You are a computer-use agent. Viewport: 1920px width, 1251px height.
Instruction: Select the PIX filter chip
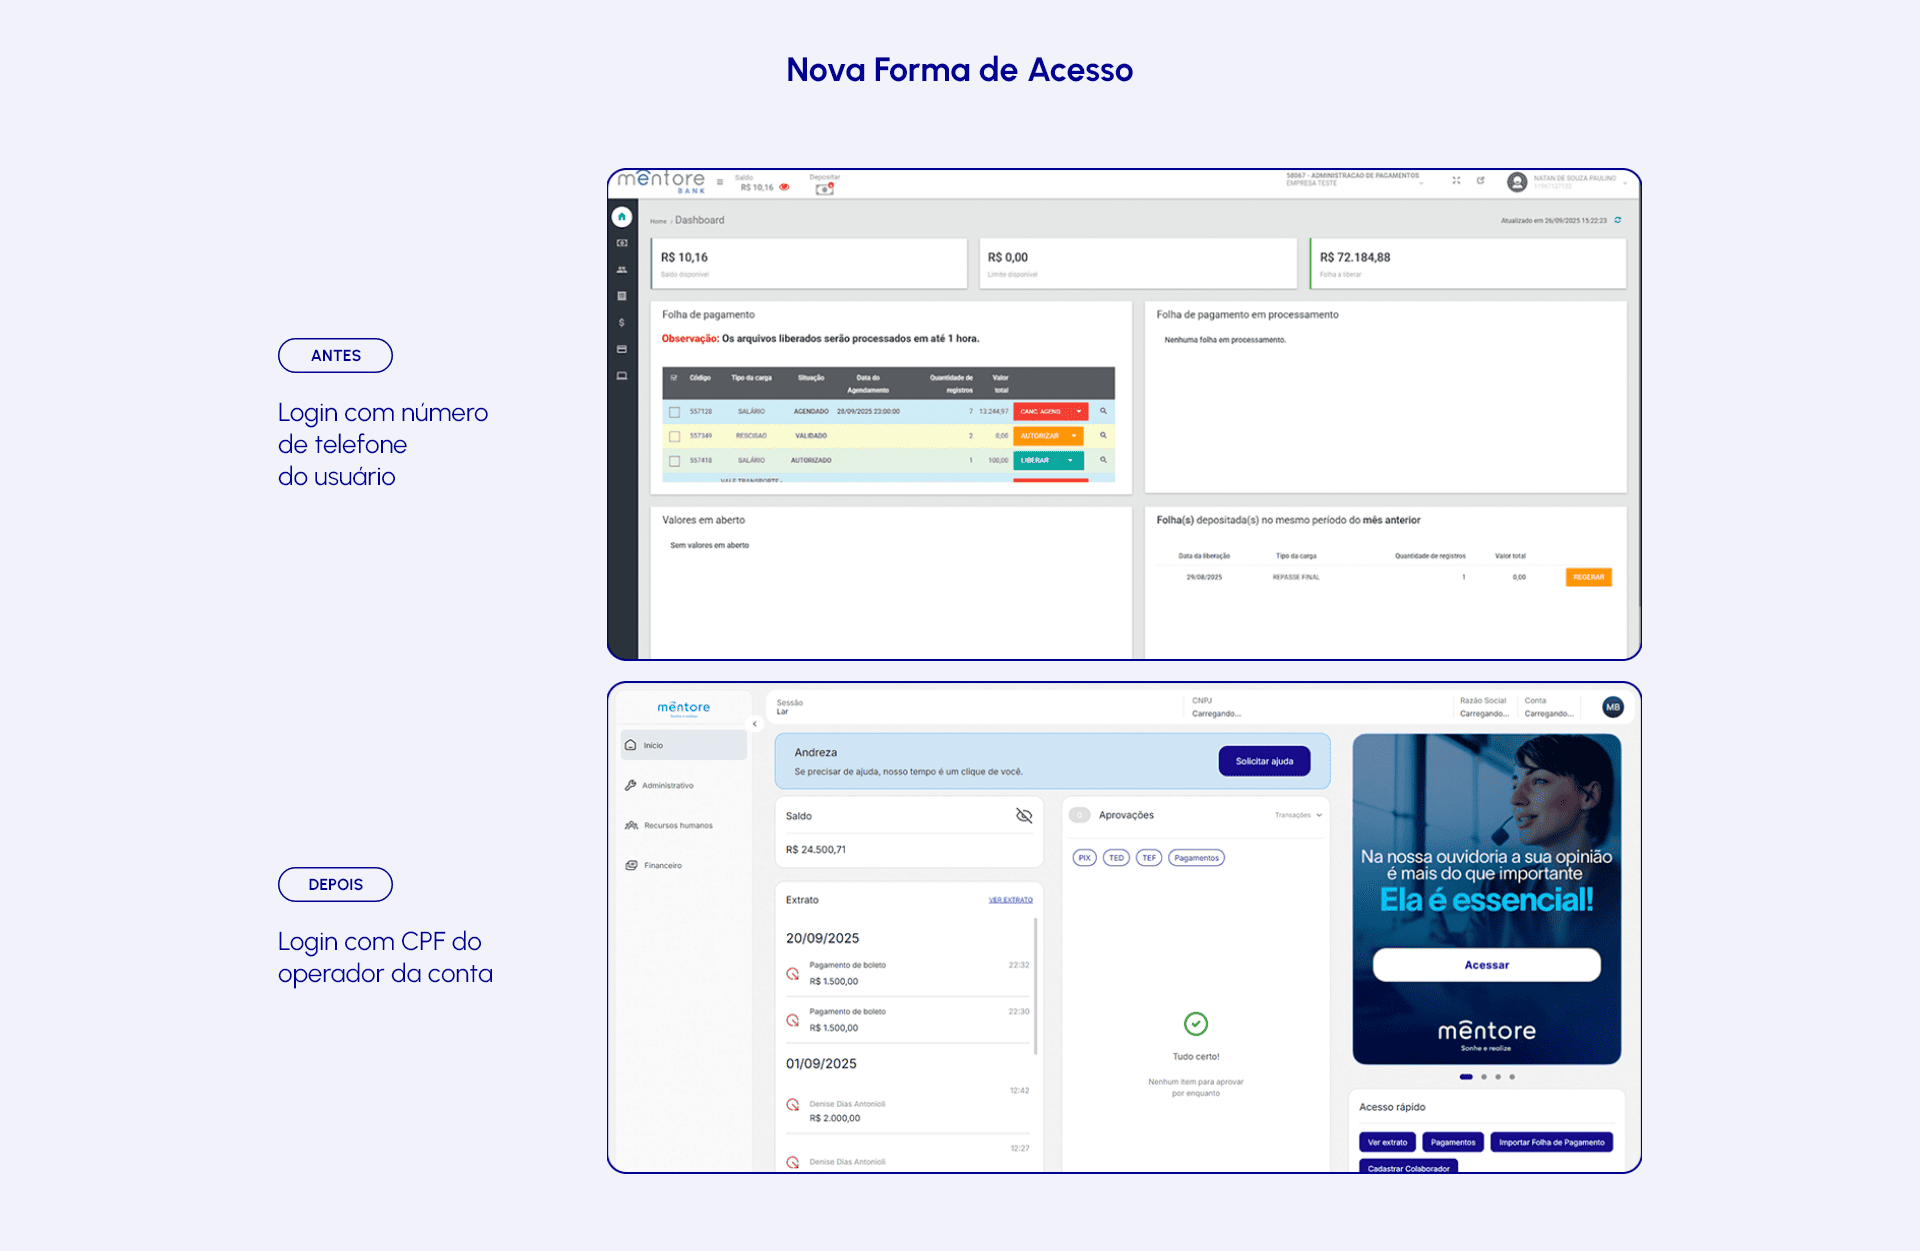1085,858
